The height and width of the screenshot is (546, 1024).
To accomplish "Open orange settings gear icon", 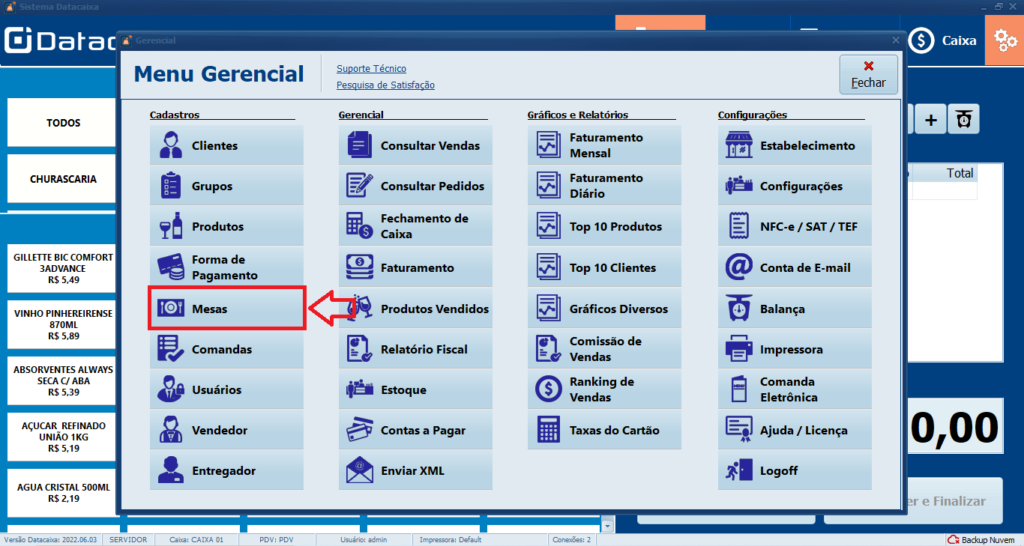I will coord(1004,41).
